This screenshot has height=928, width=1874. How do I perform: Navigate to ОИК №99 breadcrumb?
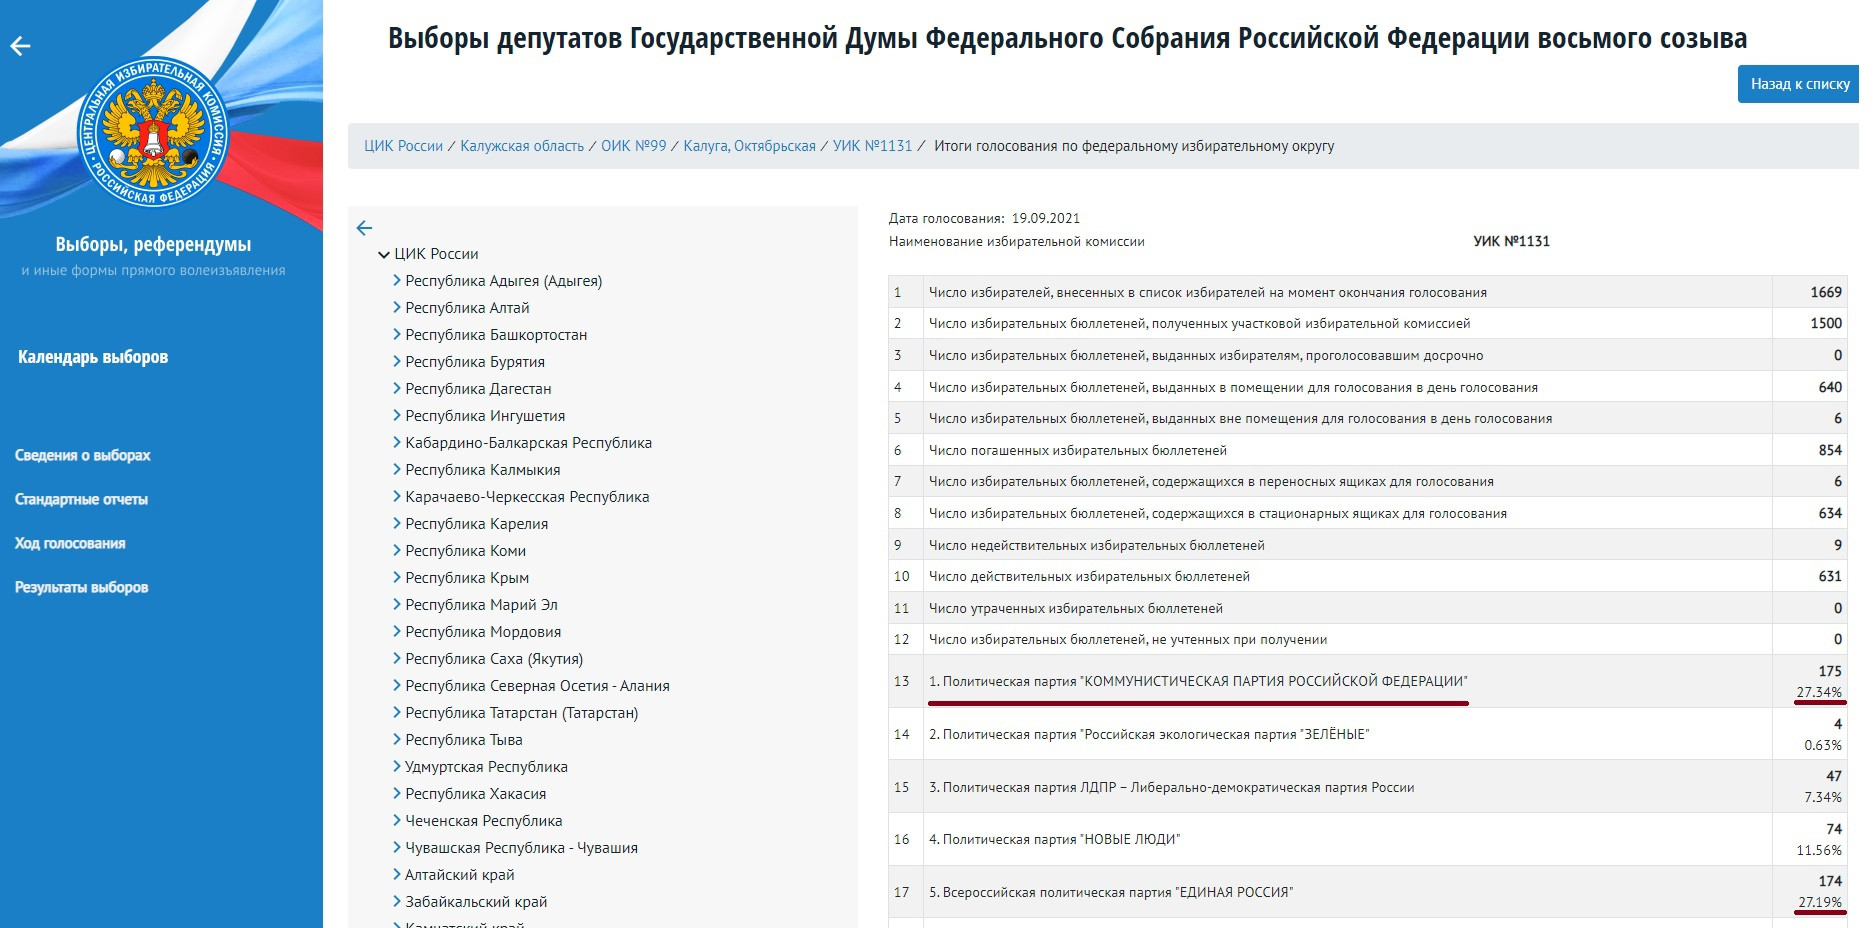pyautogui.click(x=633, y=146)
